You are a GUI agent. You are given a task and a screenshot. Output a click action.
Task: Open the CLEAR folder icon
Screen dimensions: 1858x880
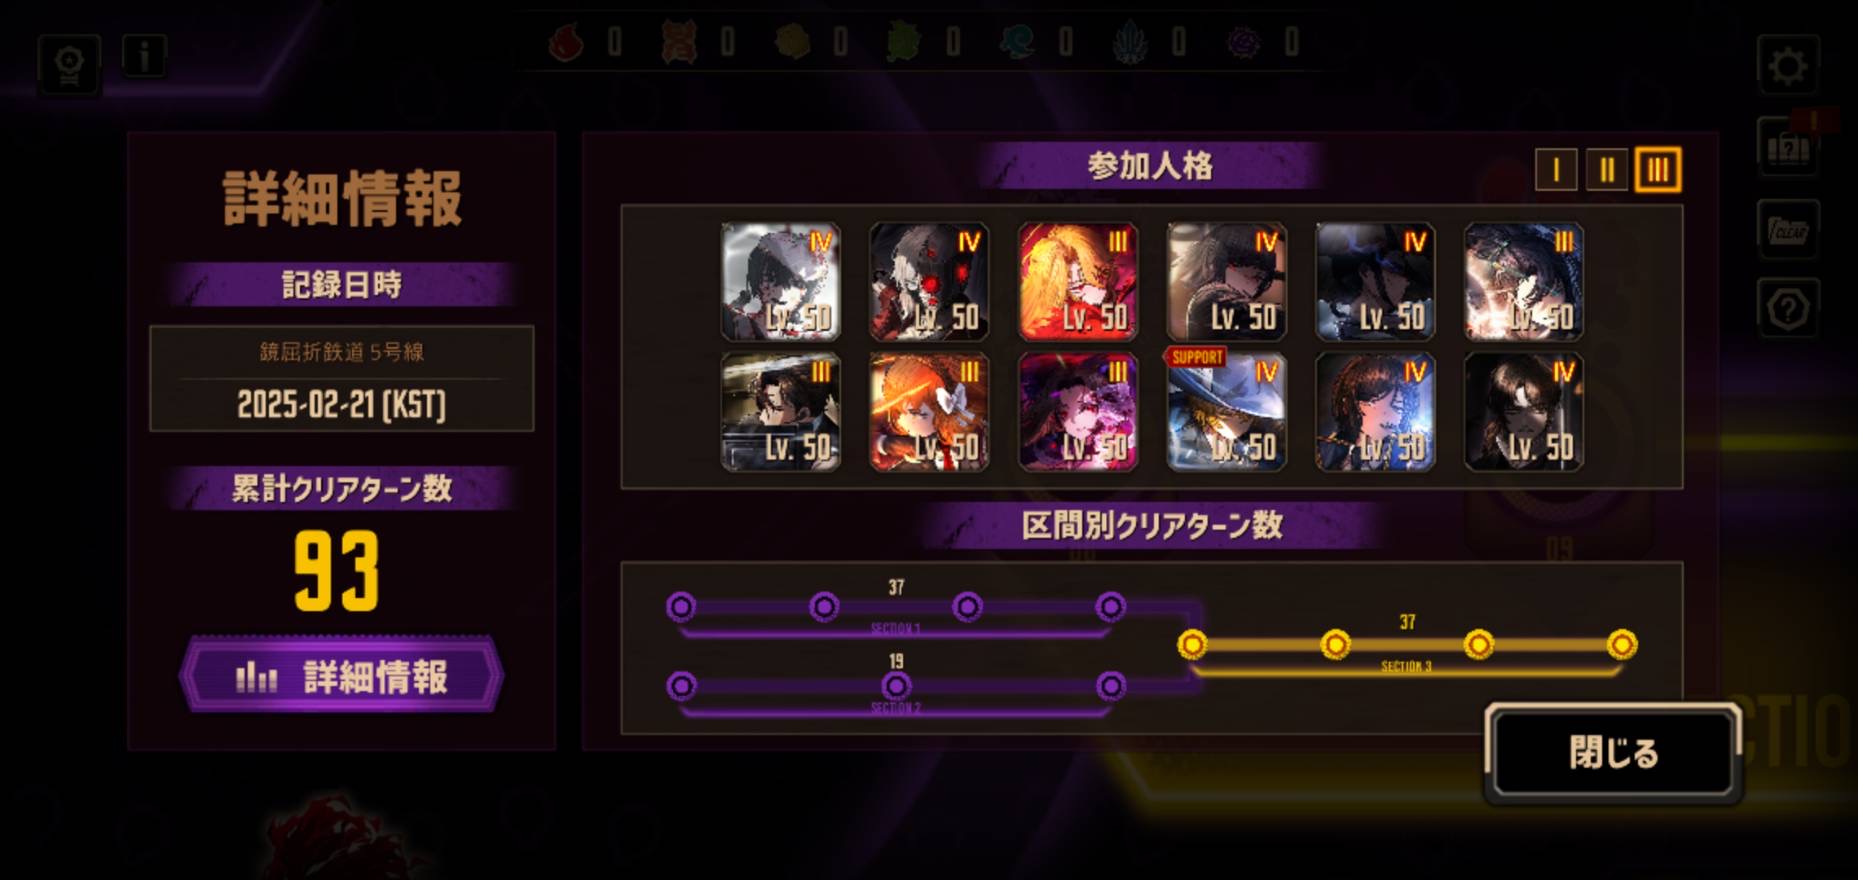pos(1788,229)
